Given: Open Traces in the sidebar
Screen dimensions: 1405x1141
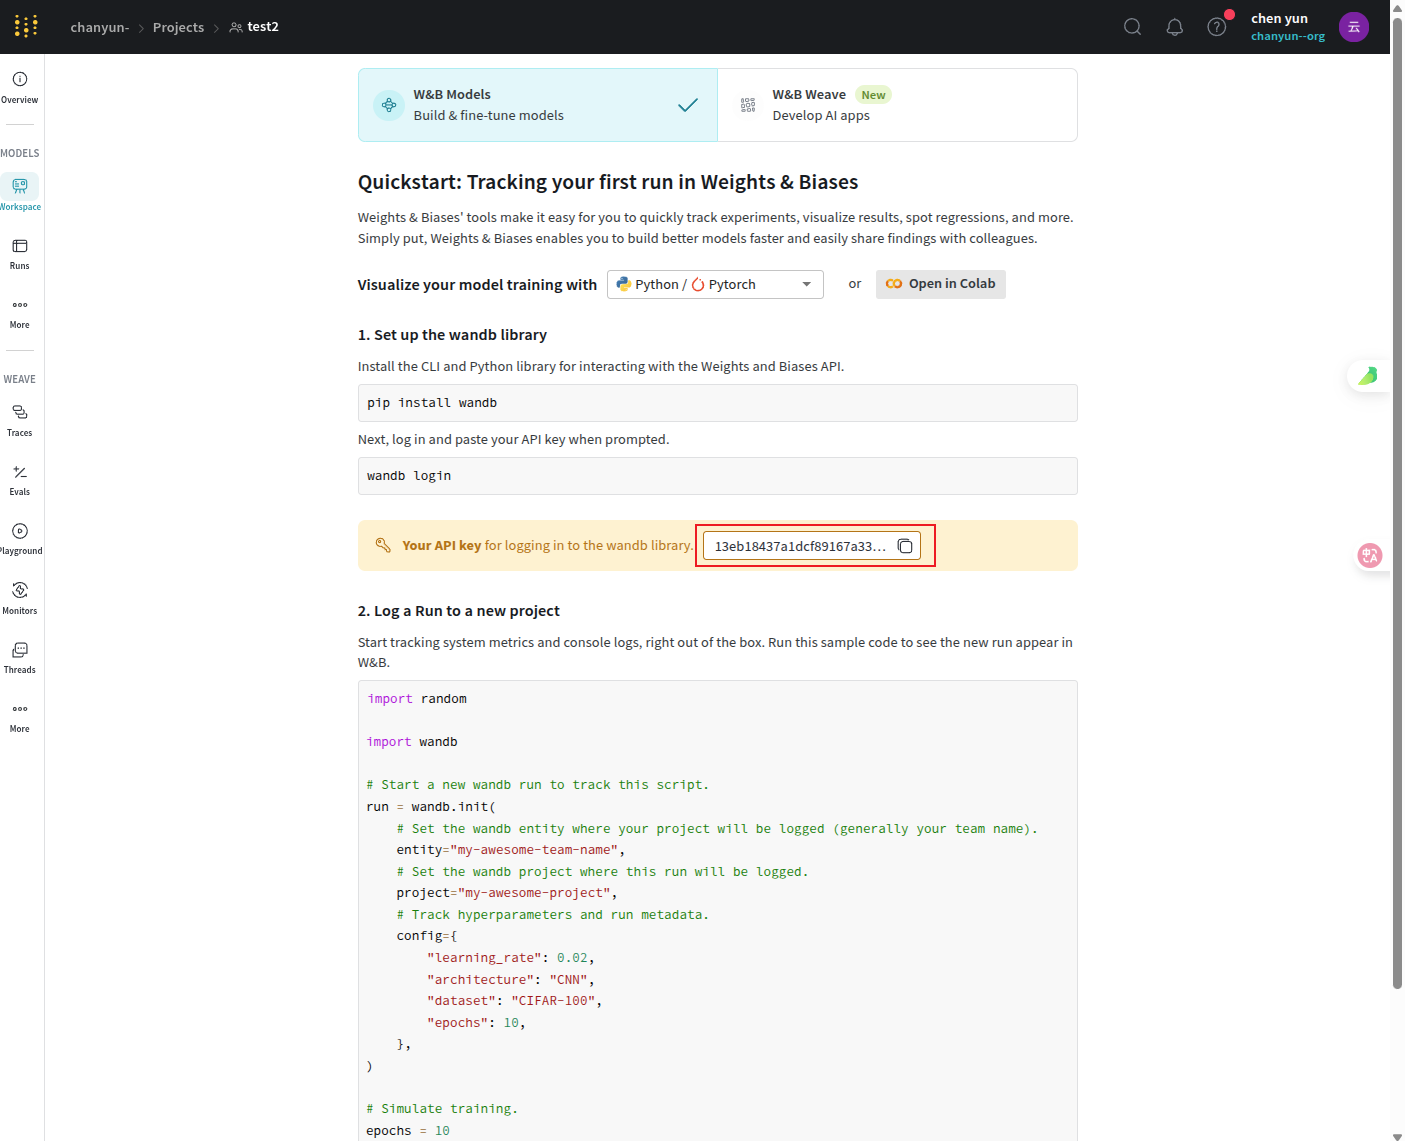Looking at the screenshot, I should pyautogui.click(x=20, y=421).
